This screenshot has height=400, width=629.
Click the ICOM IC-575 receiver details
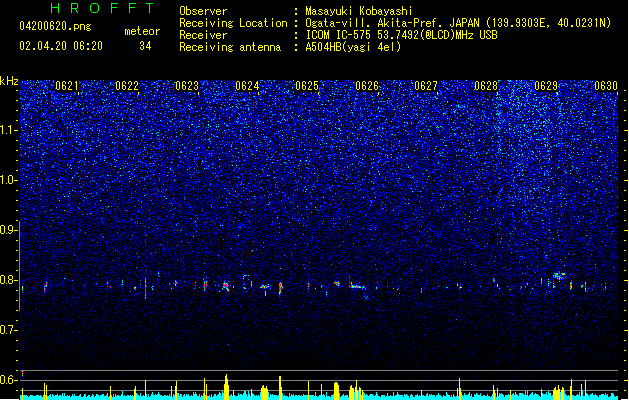click(401, 35)
